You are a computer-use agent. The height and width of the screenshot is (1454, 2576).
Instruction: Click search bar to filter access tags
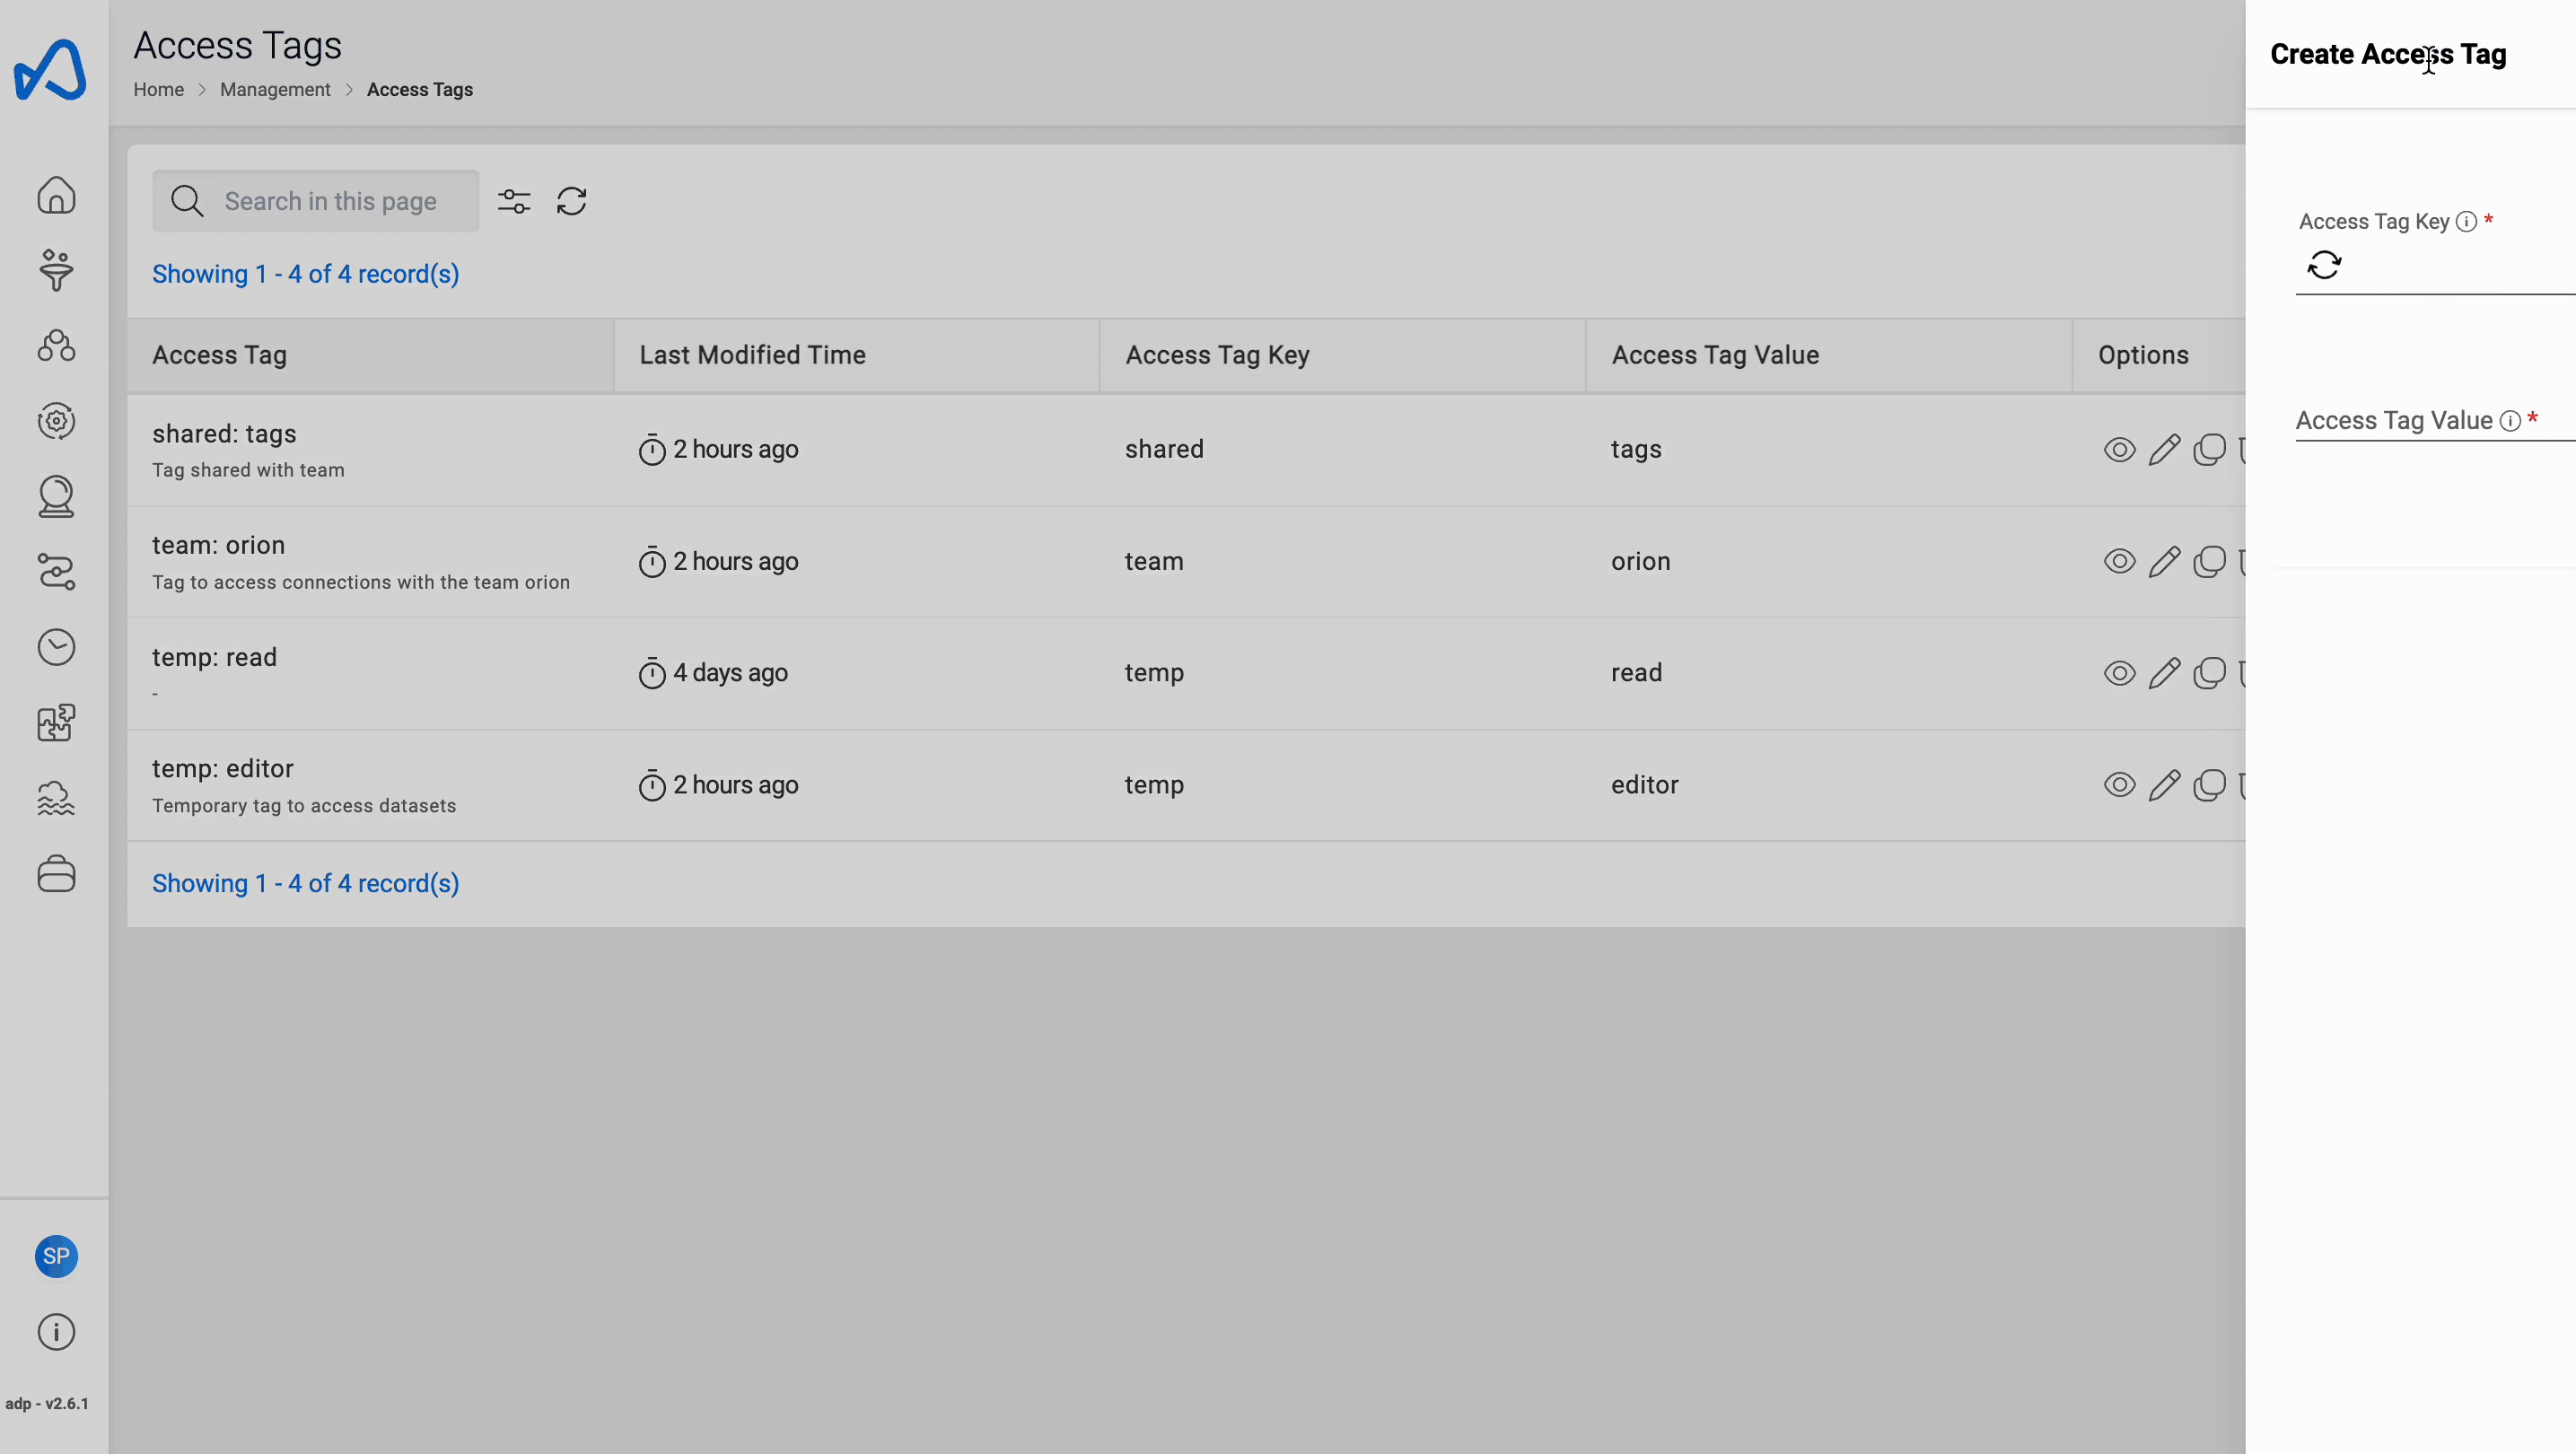tap(315, 200)
